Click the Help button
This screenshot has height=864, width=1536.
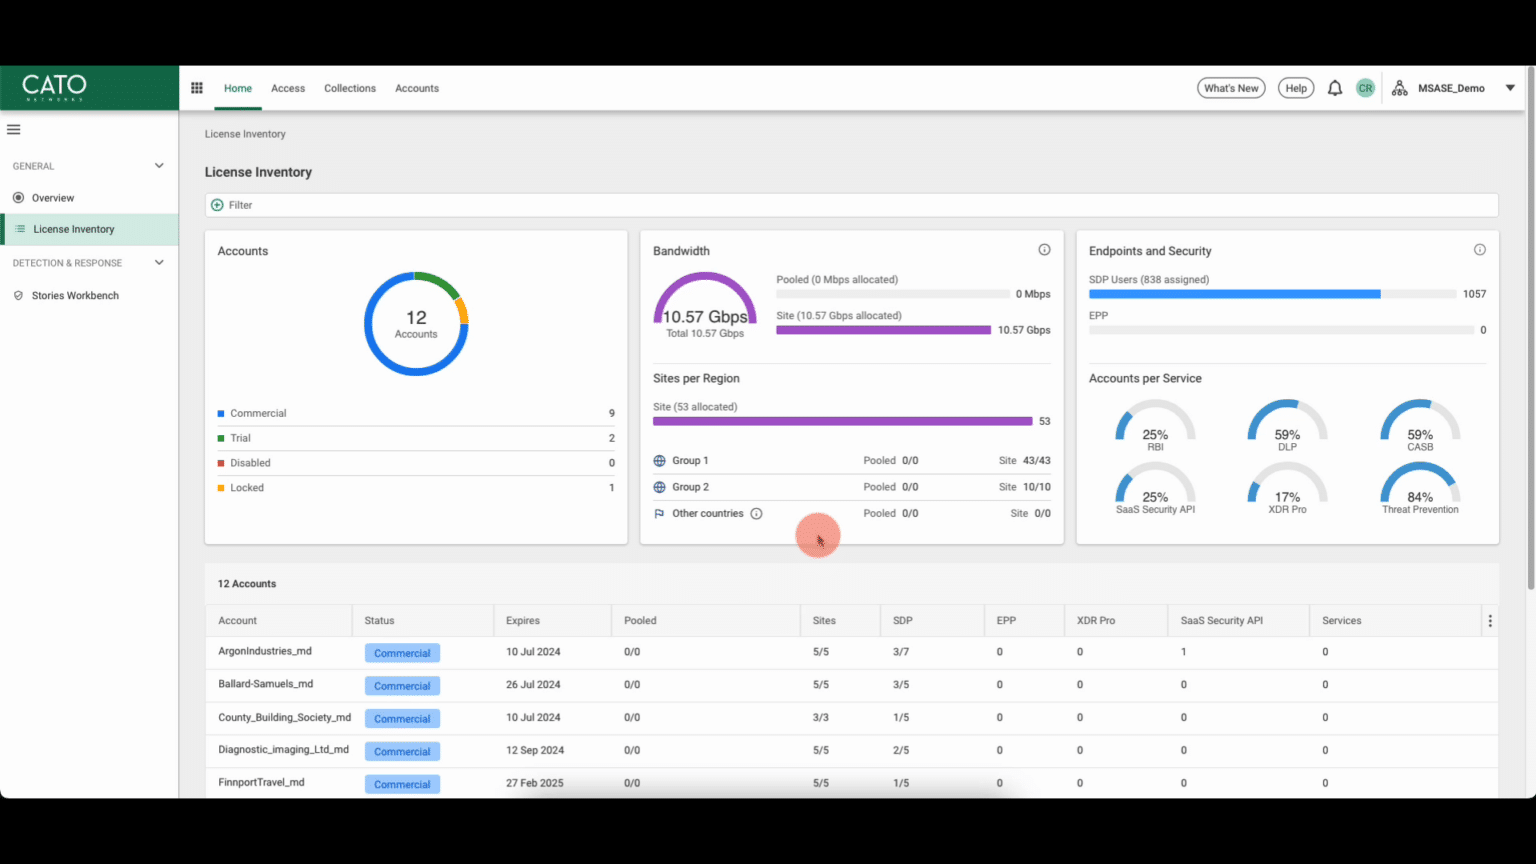1296,88
